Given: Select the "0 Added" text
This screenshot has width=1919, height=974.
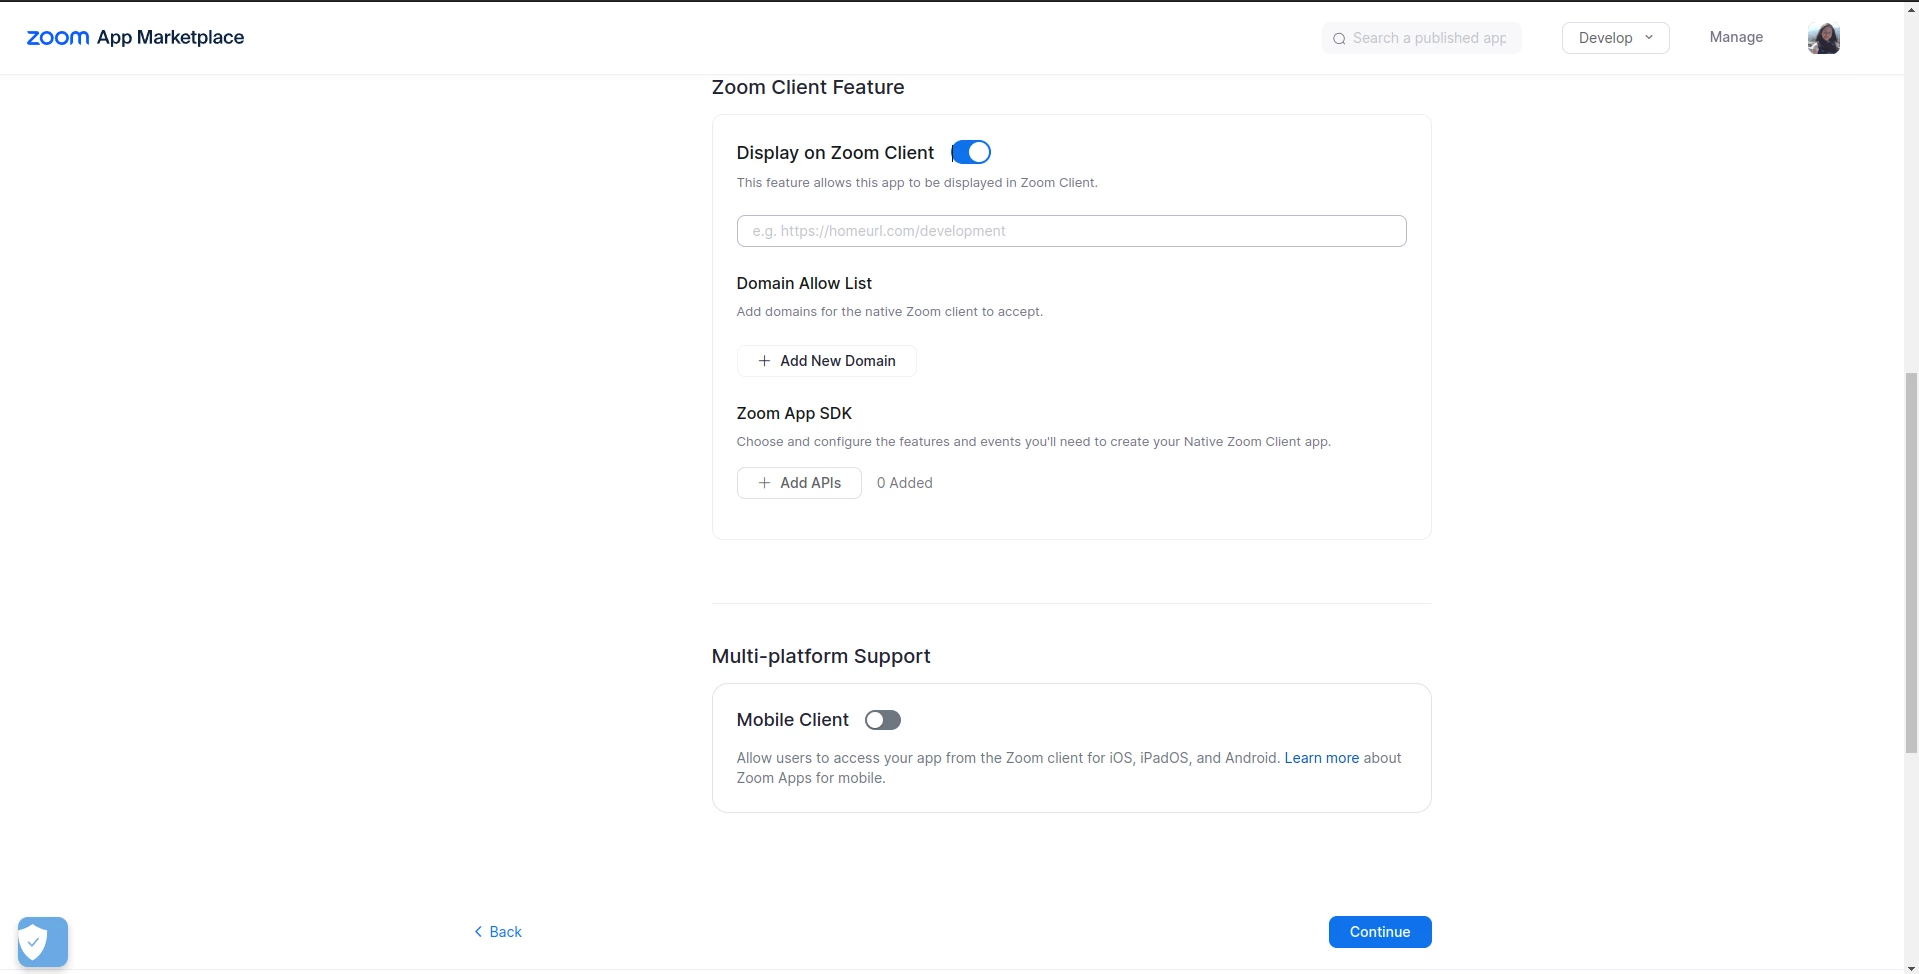Looking at the screenshot, I should 904,483.
